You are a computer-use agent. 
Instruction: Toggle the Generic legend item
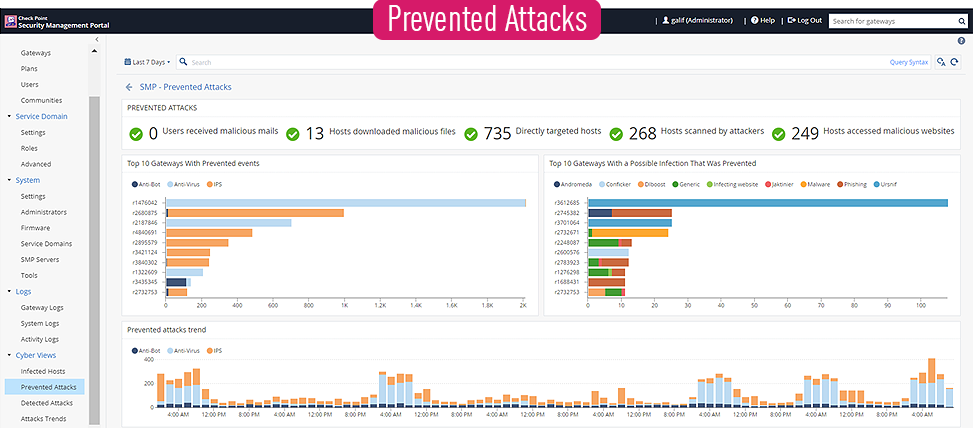click(687, 184)
